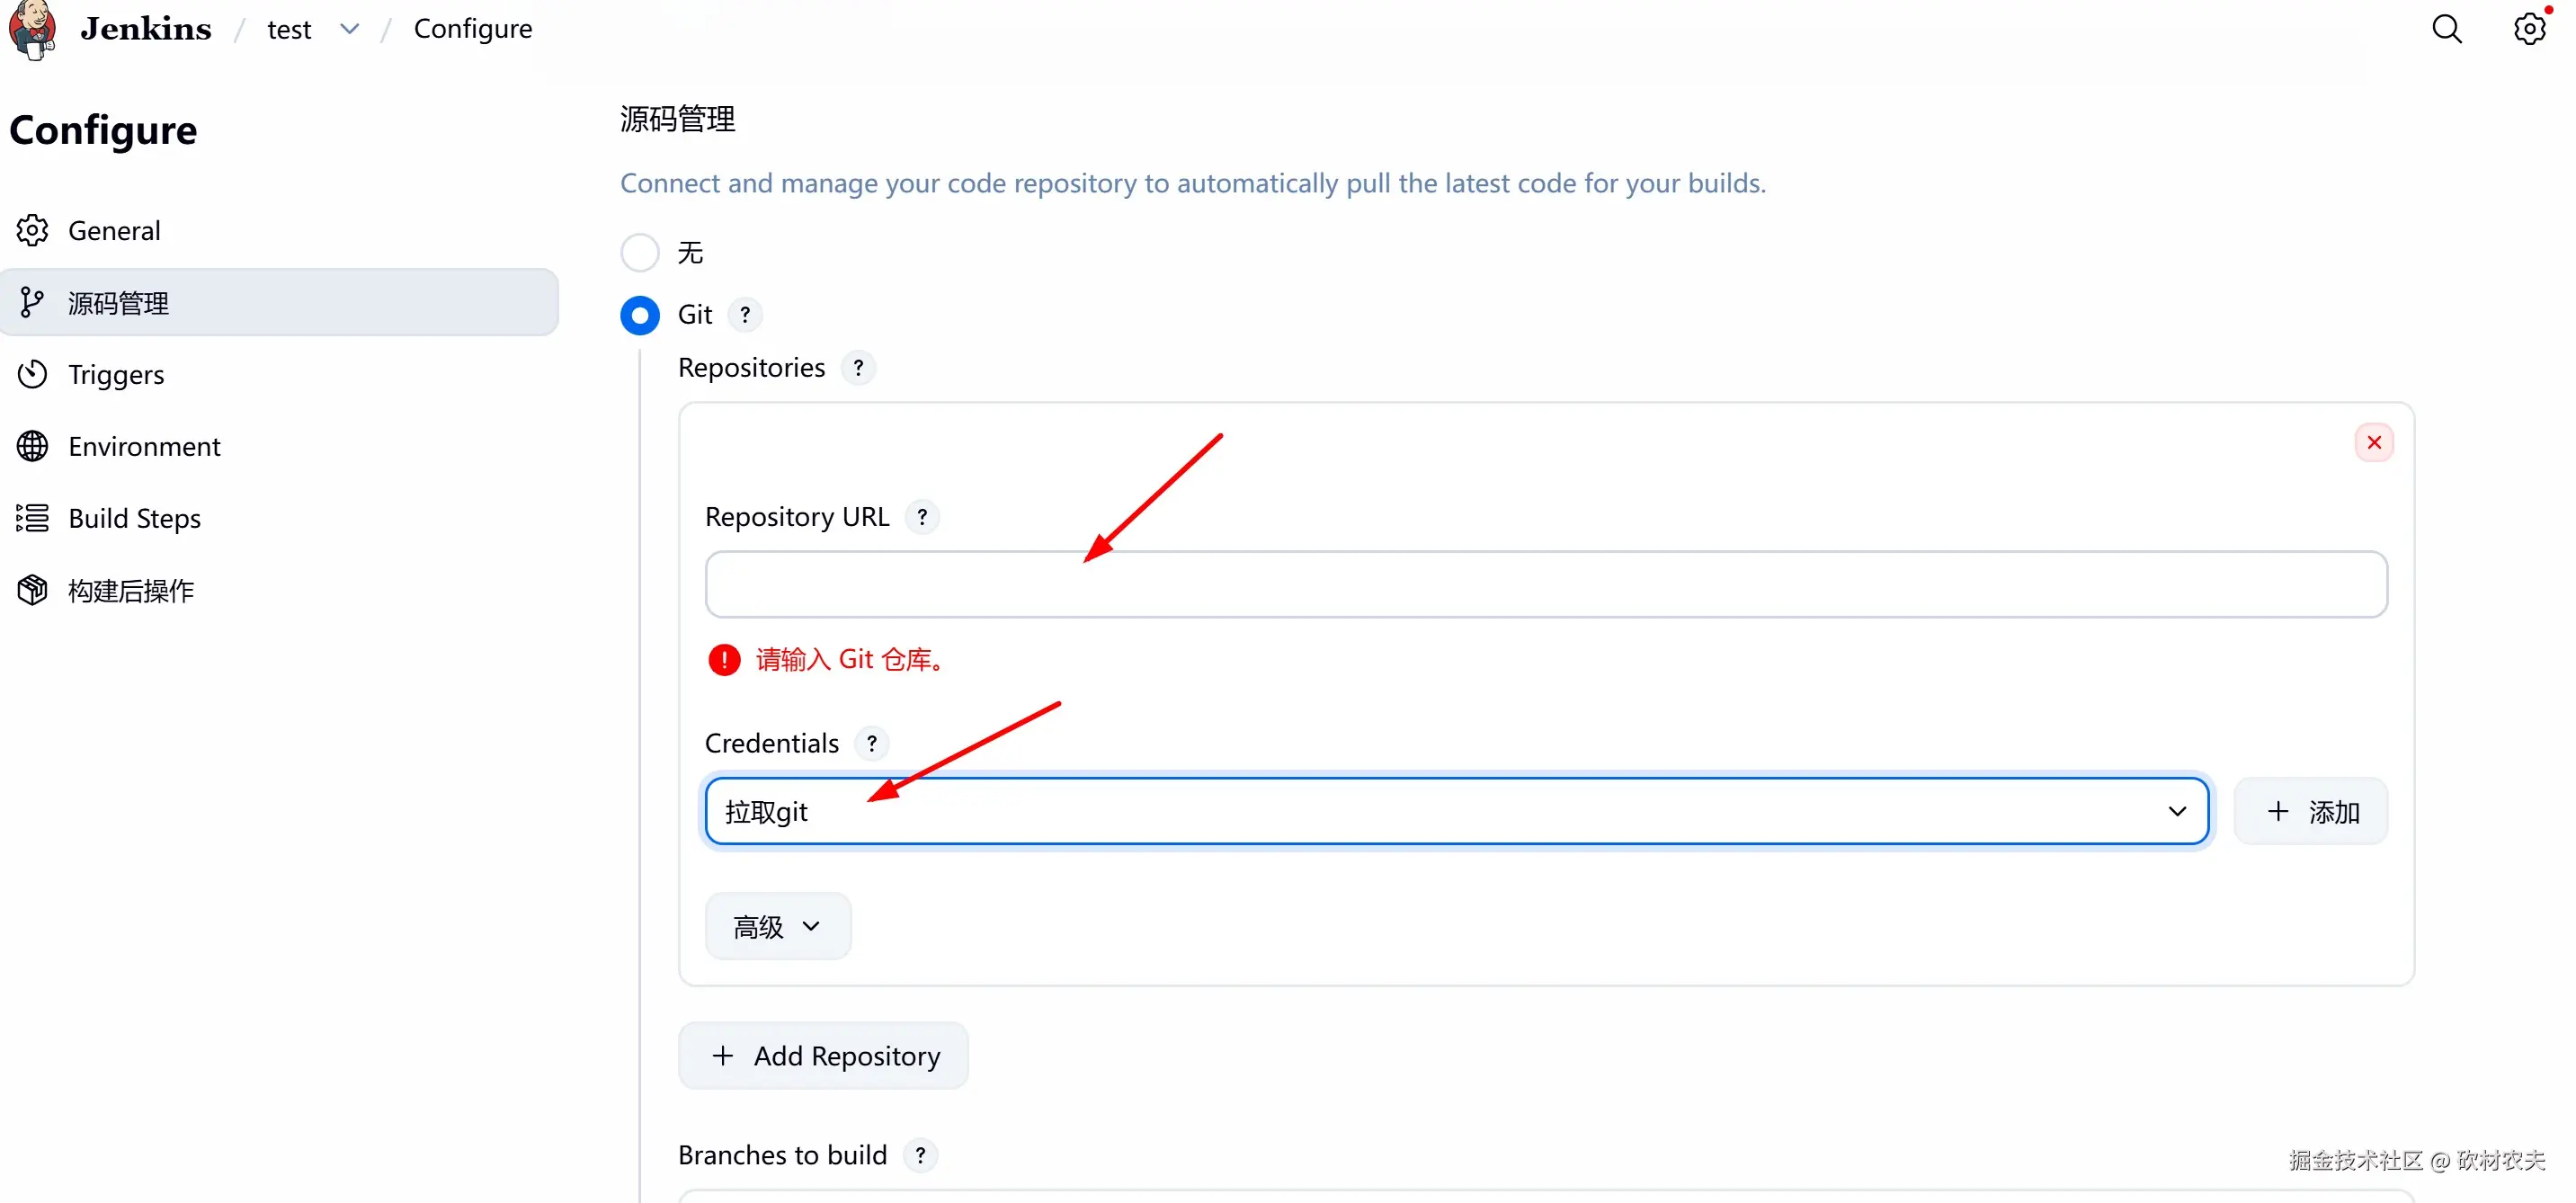Click the 添加 add credentials button
Image resolution: width=2576 pixels, height=1203 pixels.
[x=2311, y=811]
